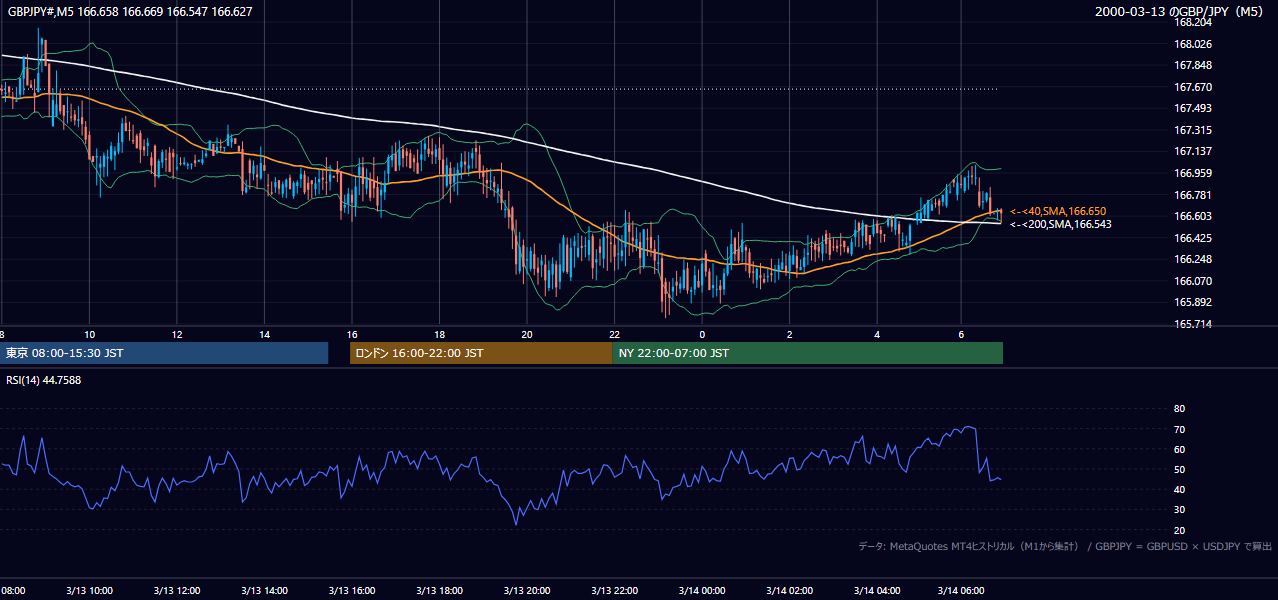Screen dimensions: 1278x600
Task: Click RSI scale level 70
Action: 1179,429
